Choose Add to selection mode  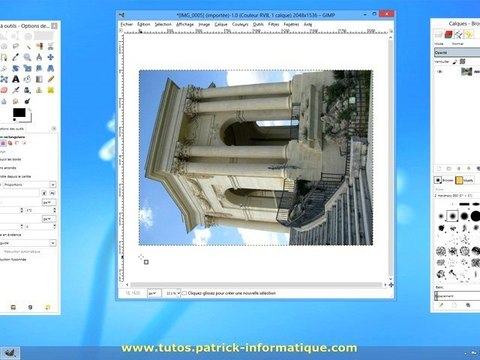click(10, 143)
